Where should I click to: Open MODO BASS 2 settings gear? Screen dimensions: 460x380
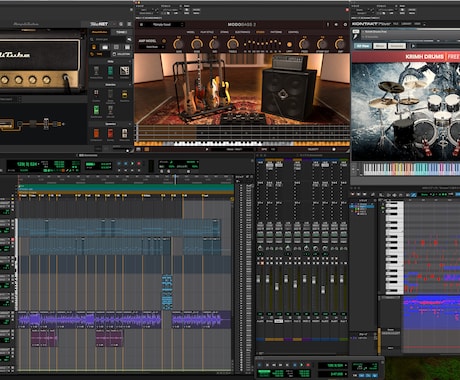345,24
